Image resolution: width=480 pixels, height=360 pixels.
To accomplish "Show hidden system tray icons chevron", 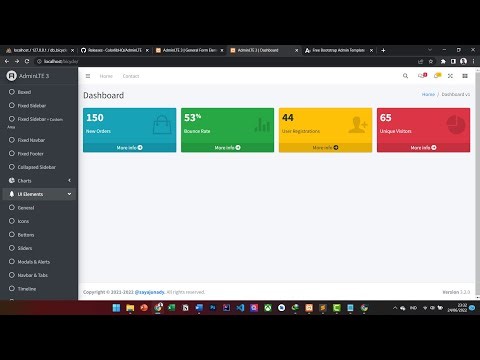I will click(x=395, y=308).
